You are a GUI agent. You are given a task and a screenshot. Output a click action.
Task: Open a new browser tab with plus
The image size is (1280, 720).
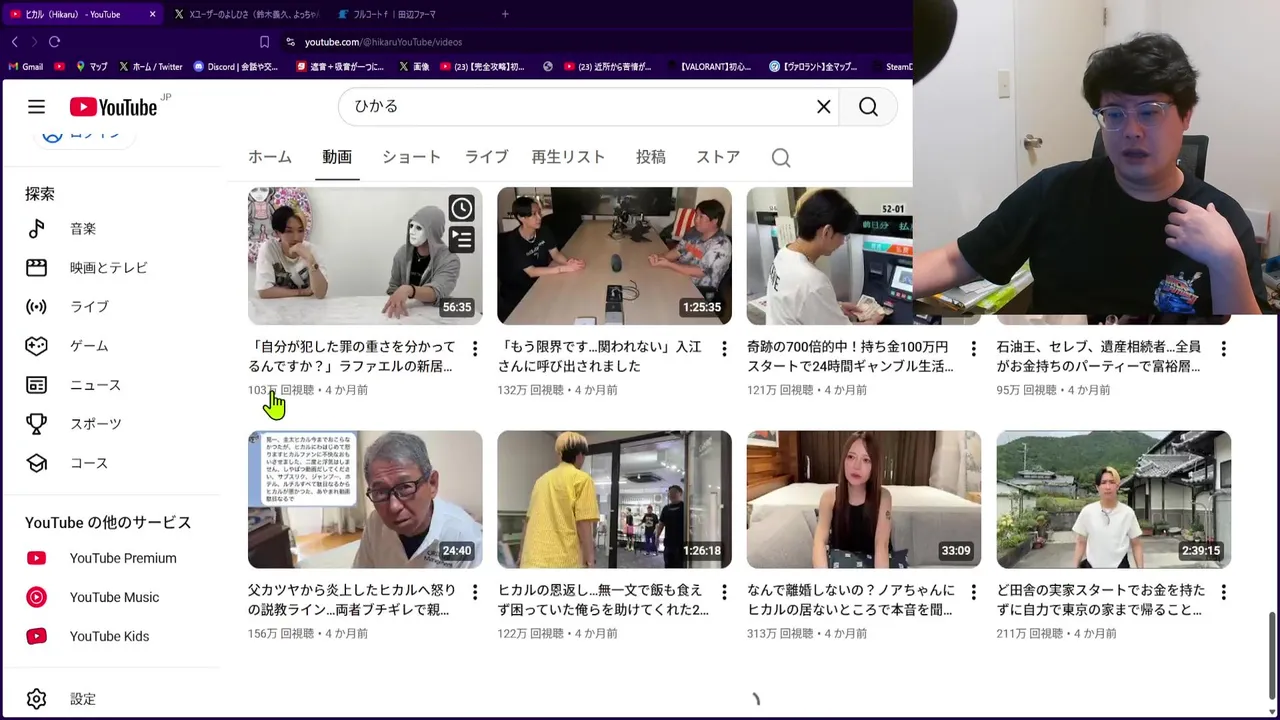(x=505, y=14)
